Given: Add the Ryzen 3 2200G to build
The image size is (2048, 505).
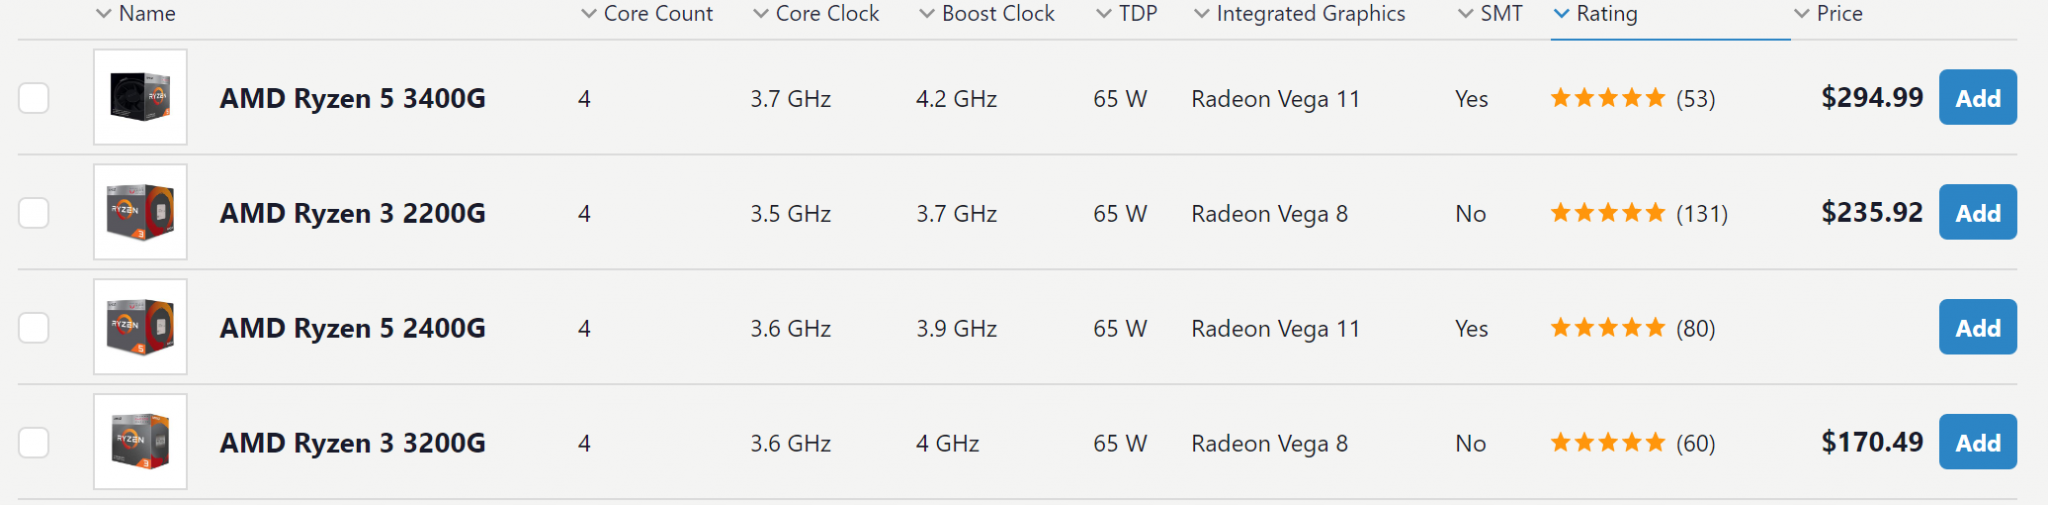Looking at the screenshot, I should (x=1978, y=213).
